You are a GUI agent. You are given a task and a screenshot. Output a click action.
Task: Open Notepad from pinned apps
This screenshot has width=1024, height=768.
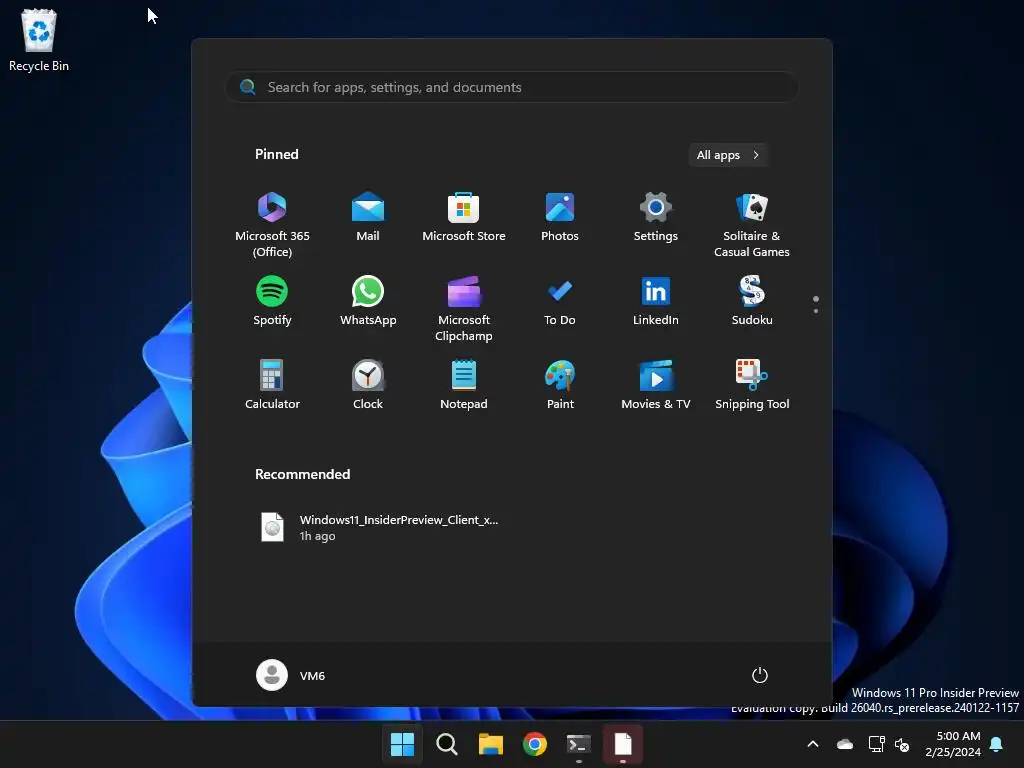[464, 385]
